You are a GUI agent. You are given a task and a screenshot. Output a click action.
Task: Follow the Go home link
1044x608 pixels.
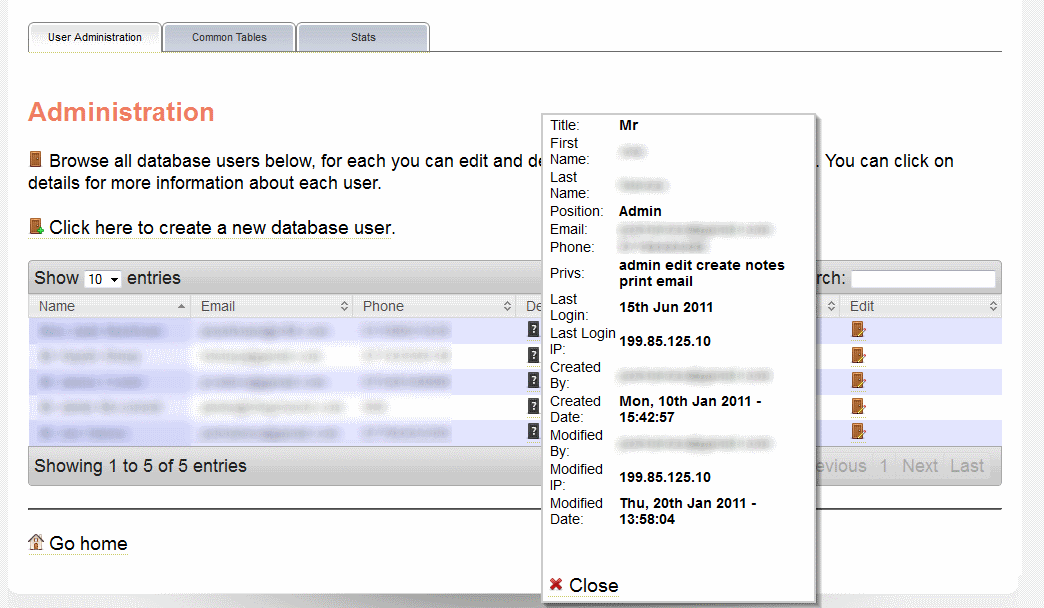88,544
